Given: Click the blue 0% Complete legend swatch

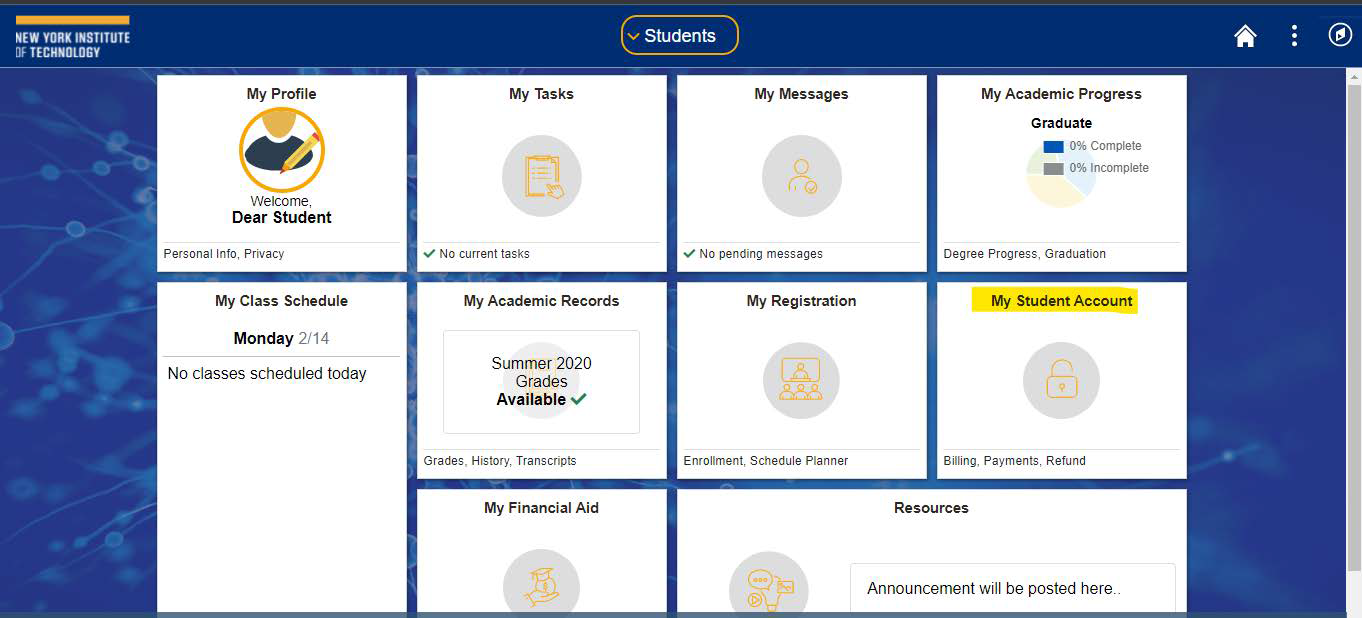Looking at the screenshot, I should click(x=1053, y=147).
